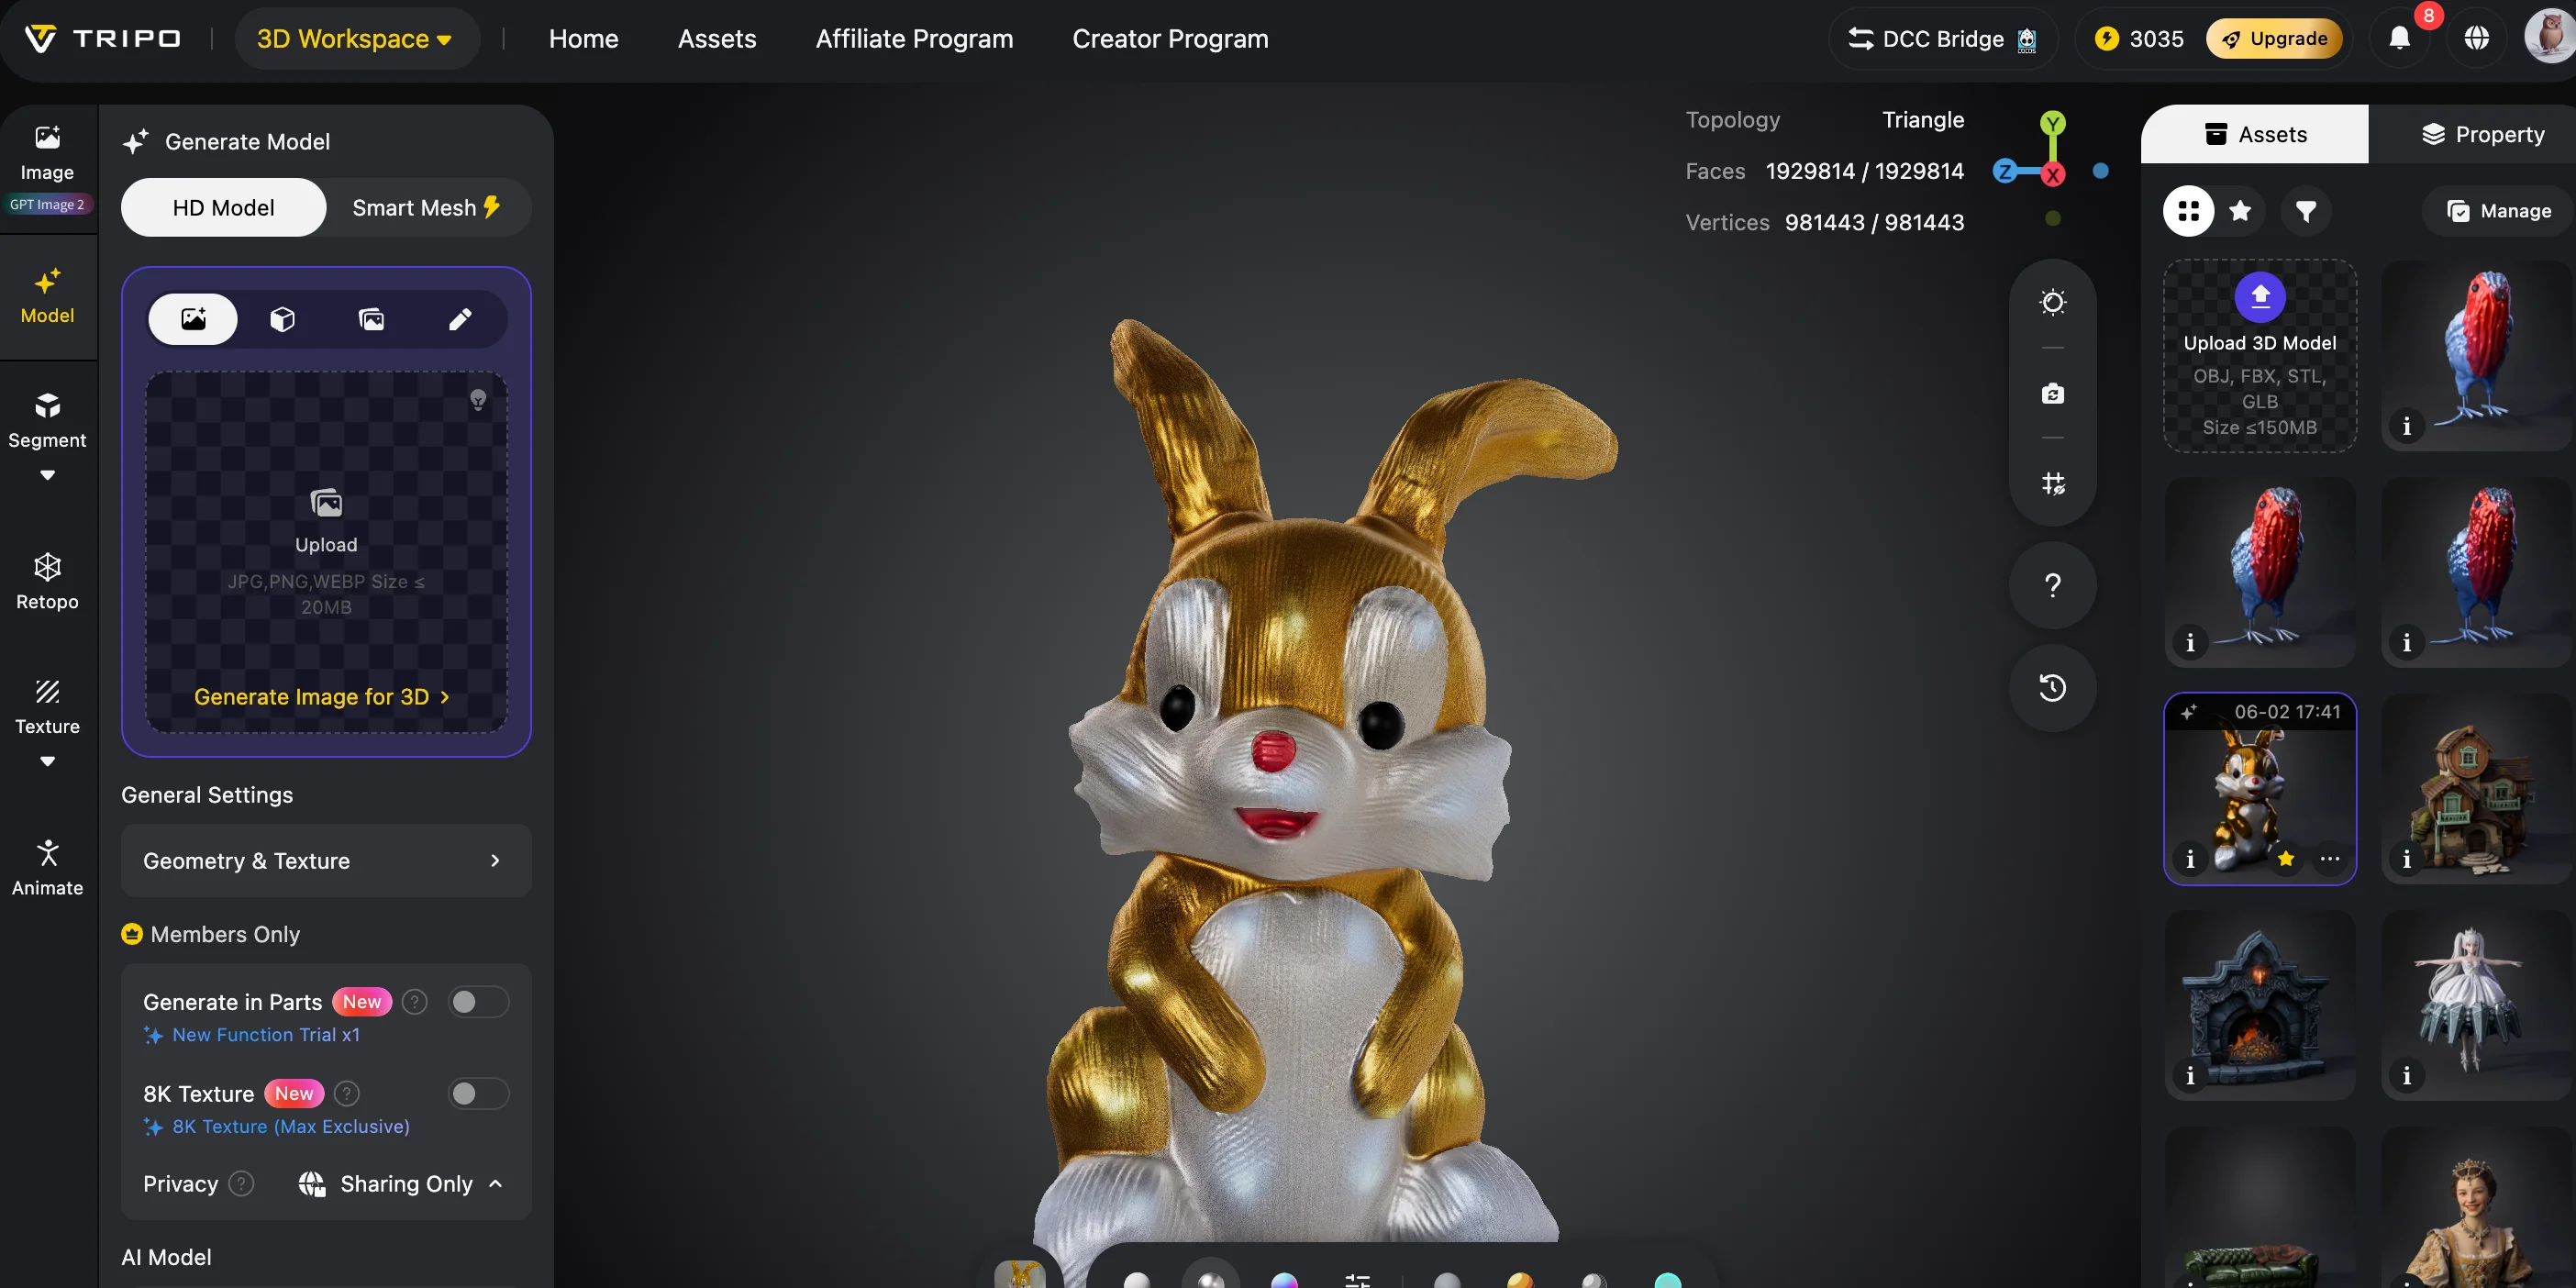Image resolution: width=2576 pixels, height=1288 pixels.
Task: Click the Upgrade button
Action: [2274, 39]
